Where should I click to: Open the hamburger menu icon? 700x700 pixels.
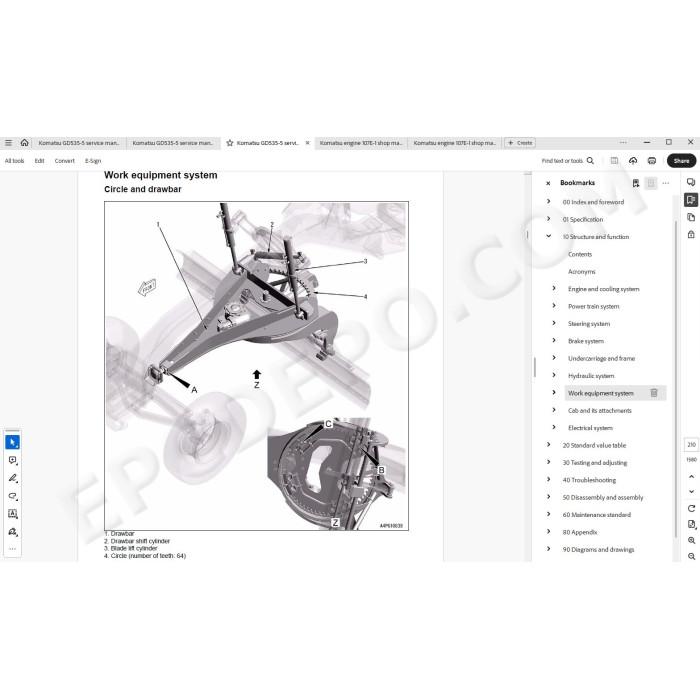8,143
